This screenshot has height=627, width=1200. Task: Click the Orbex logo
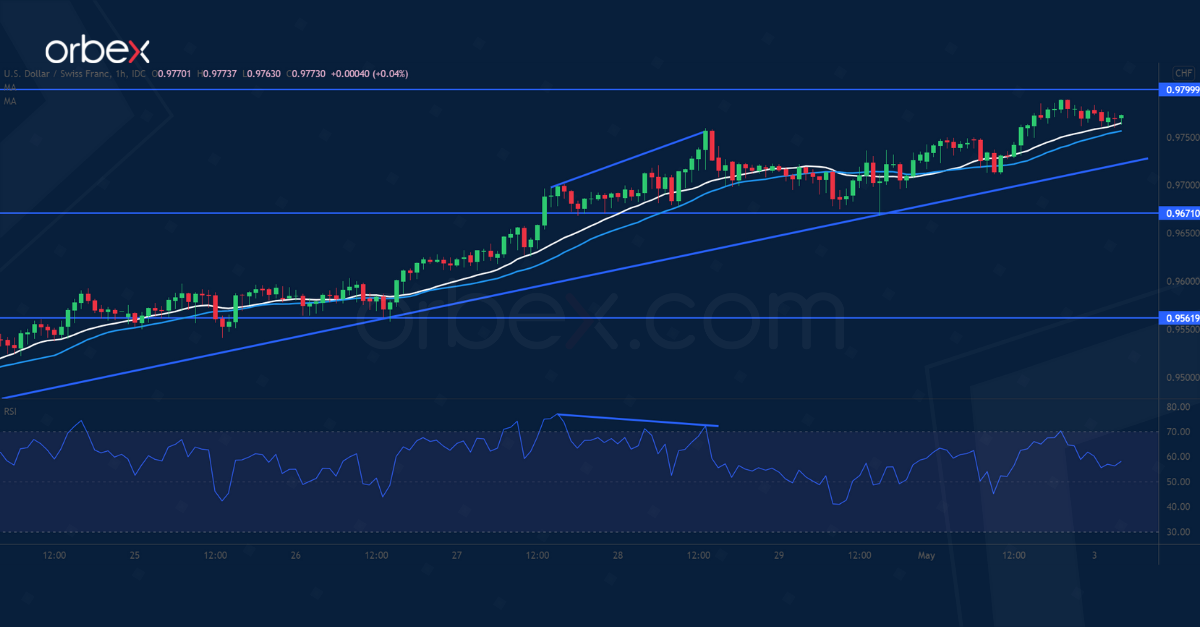click(98, 45)
